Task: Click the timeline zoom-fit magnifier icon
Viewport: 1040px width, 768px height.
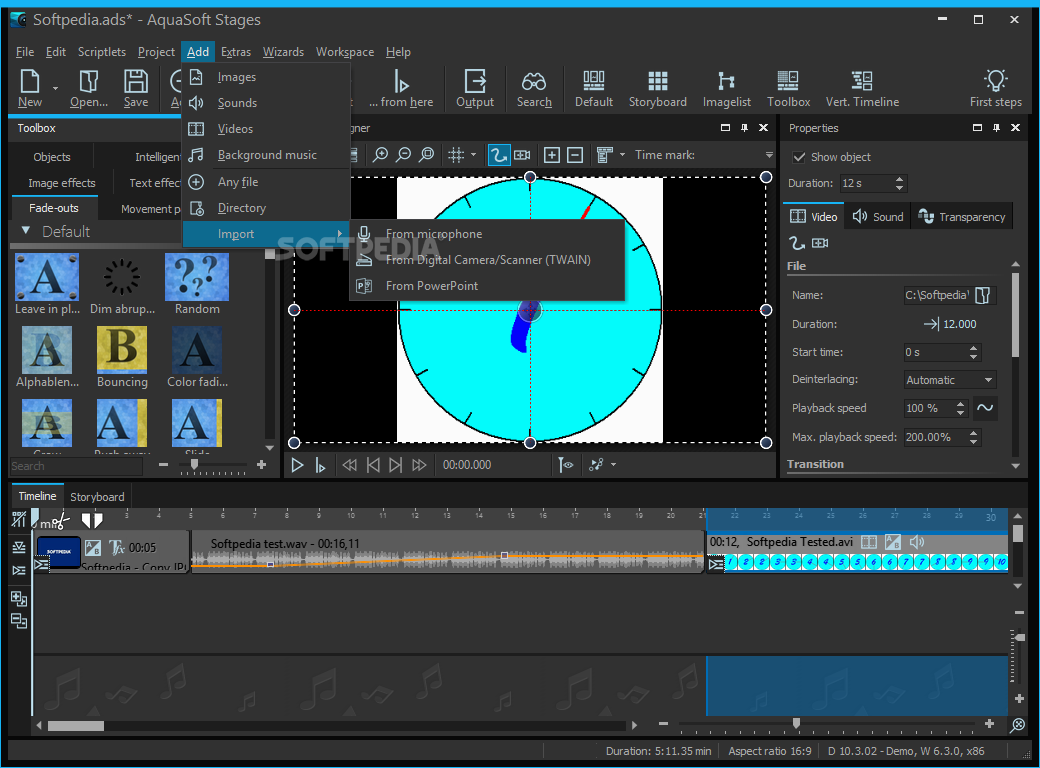Action: coord(1017,725)
